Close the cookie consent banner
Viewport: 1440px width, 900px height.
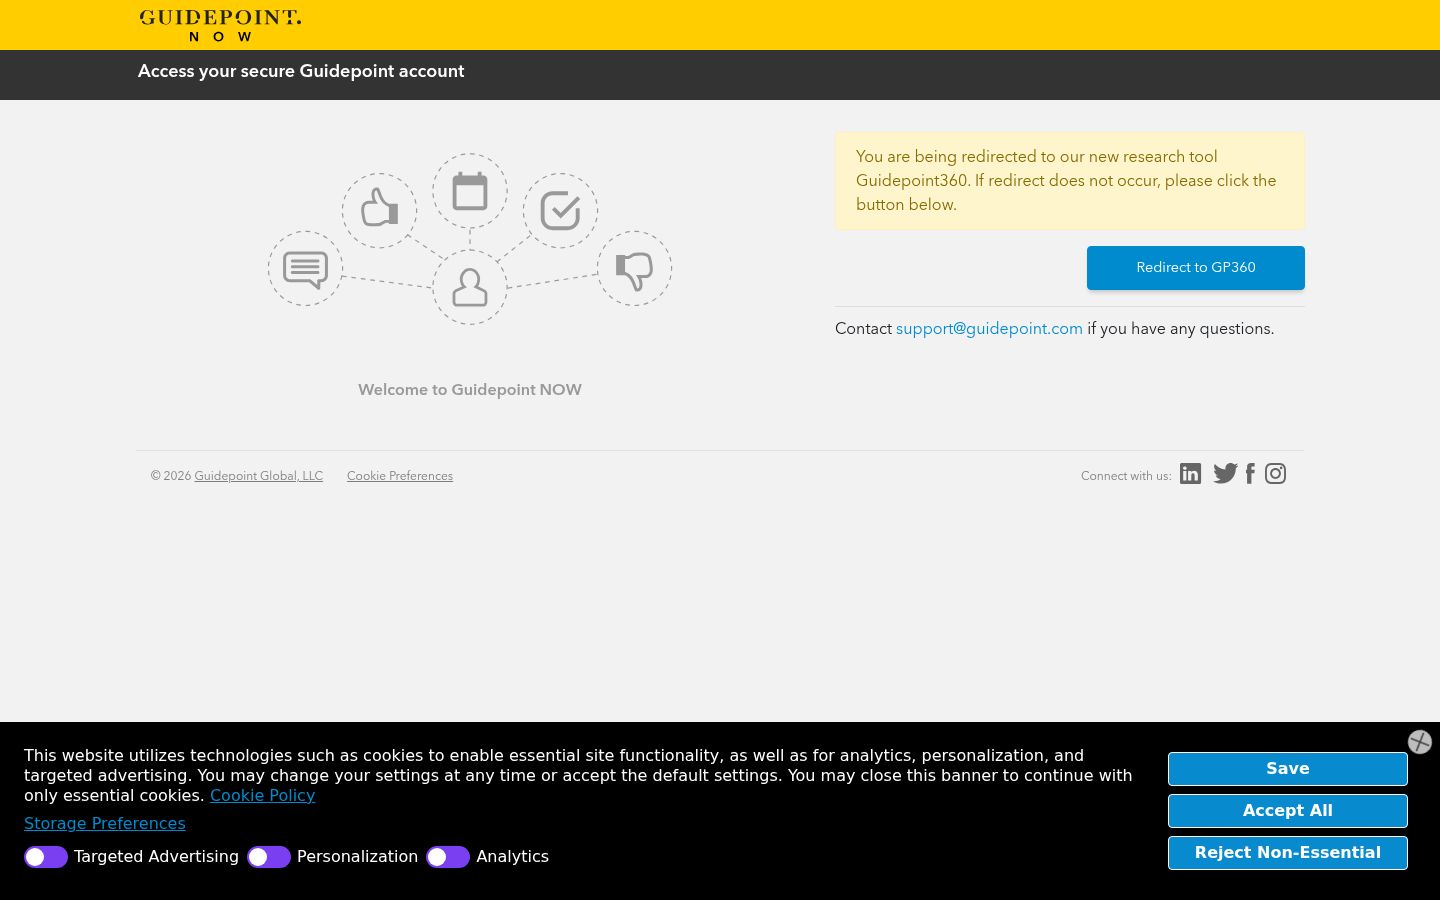[x=1420, y=742]
